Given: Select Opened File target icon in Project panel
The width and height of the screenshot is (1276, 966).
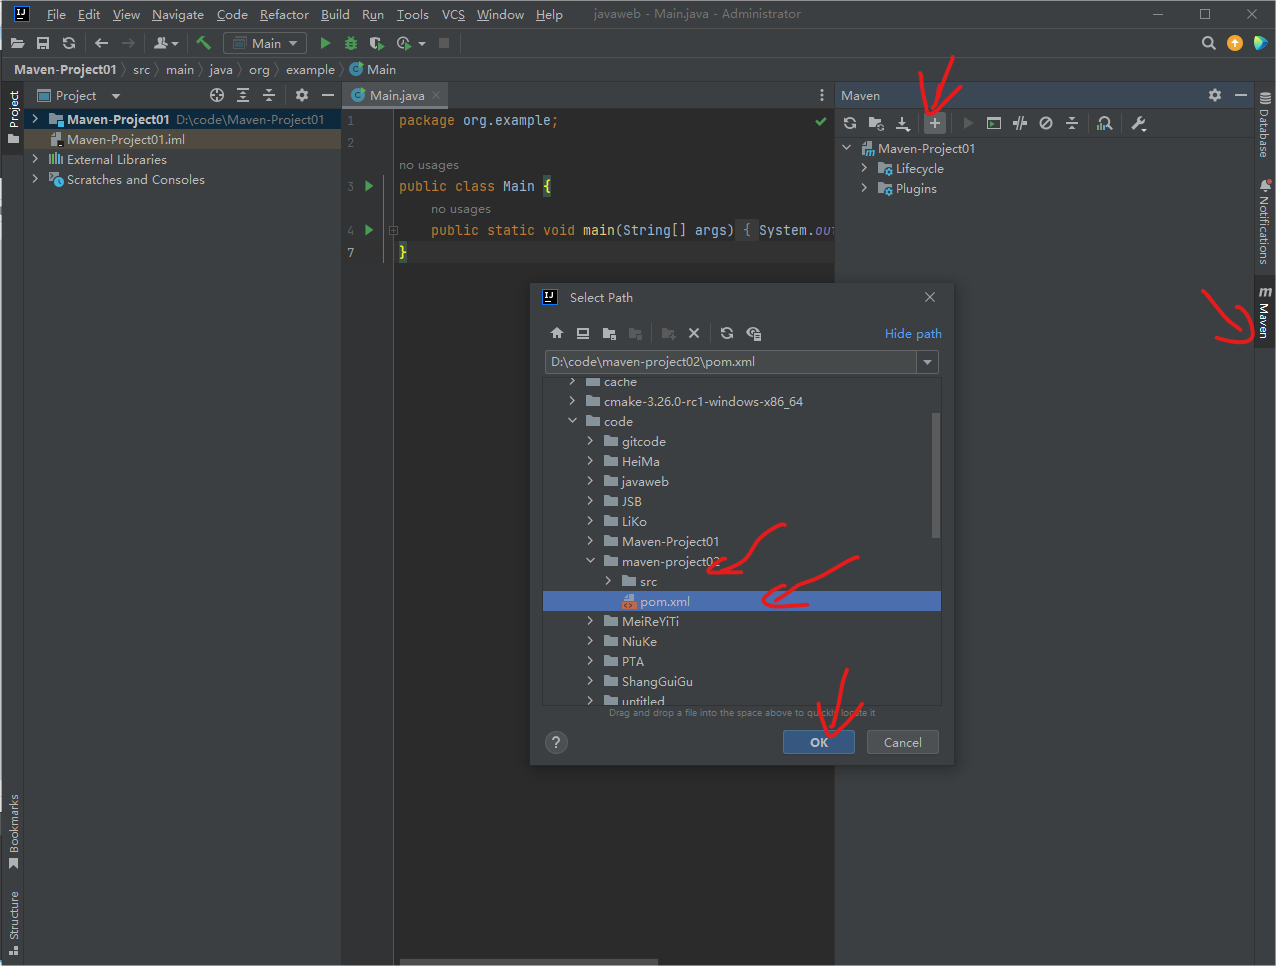Looking at the screenshot, I should coord(217,95).
